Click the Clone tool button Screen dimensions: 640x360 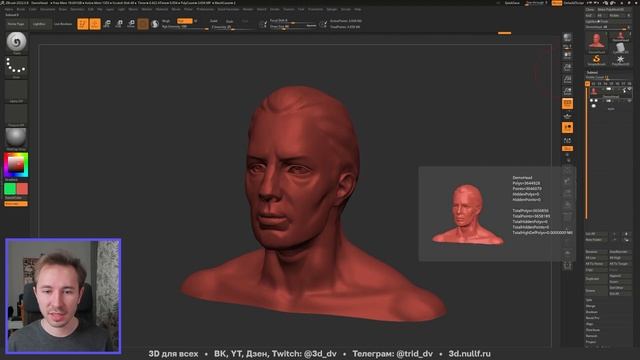click(590, 9)
